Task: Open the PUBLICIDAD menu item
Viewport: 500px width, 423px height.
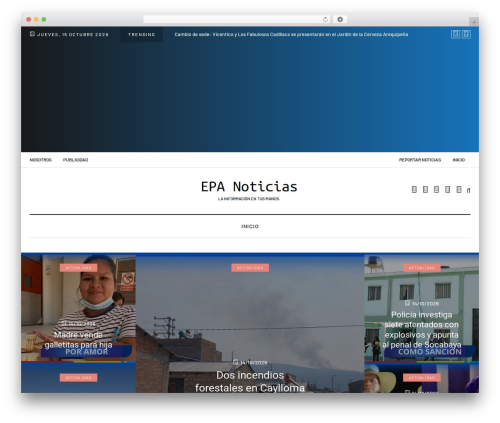Action: [76, 160]
